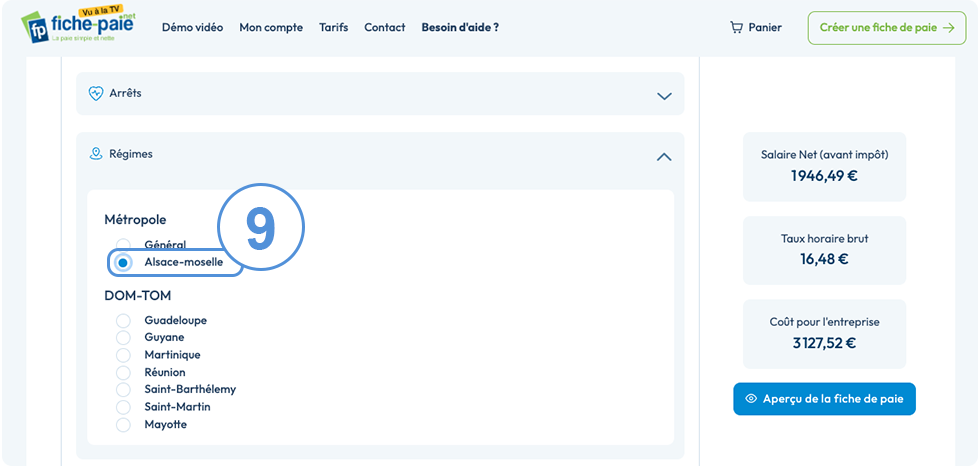Click the Arrêts heart pulse icon
980x469 pixels.
96,93
